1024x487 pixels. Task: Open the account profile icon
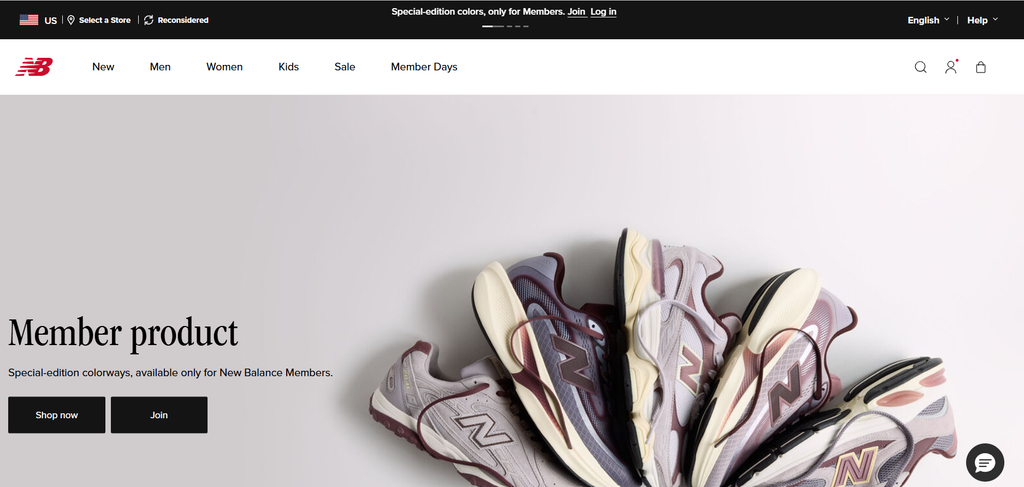tap(951, 67)
